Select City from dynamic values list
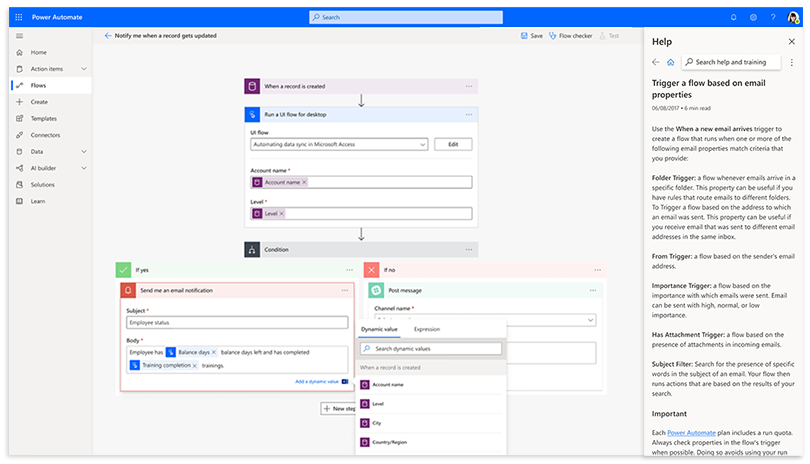 pos(377,423)
